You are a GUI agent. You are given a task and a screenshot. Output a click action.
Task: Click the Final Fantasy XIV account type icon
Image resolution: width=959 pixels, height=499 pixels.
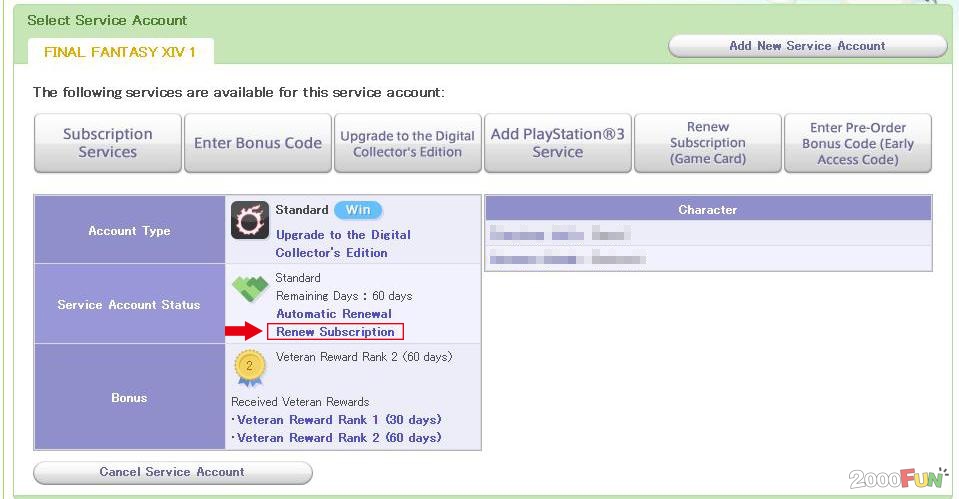coord(250,221)
